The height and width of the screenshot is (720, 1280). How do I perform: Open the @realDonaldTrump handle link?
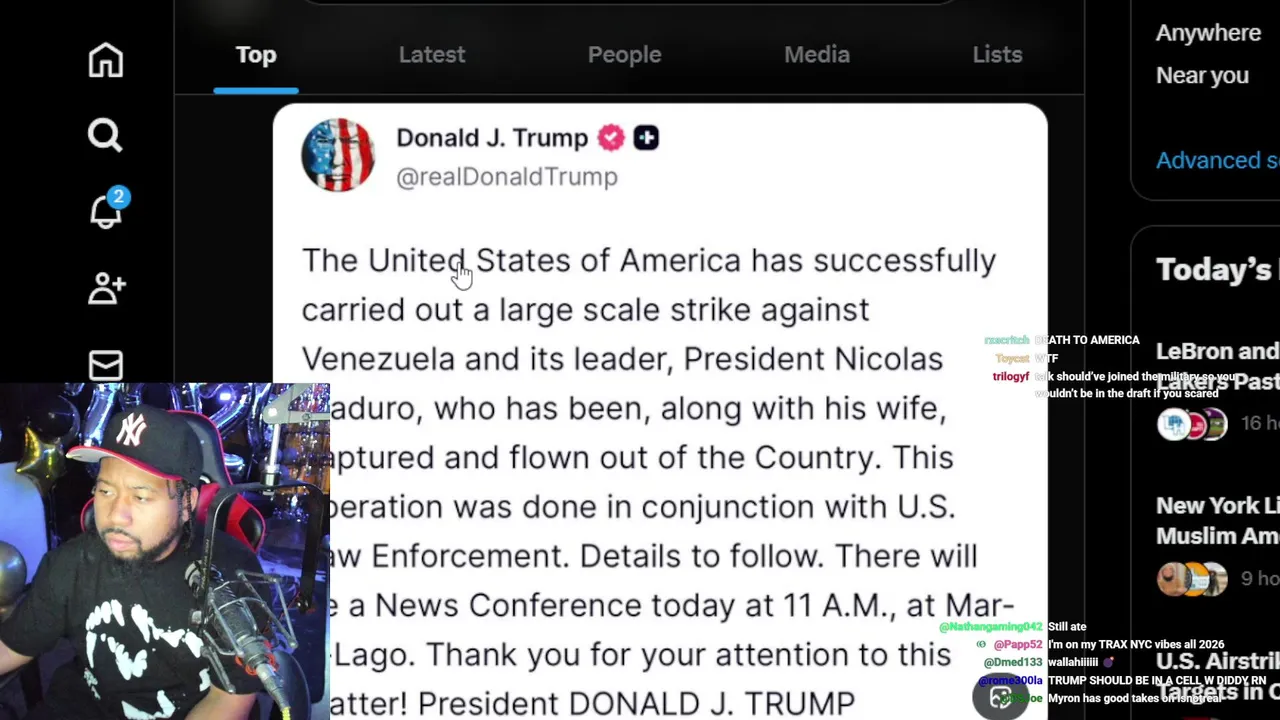(x=507, y=177)
